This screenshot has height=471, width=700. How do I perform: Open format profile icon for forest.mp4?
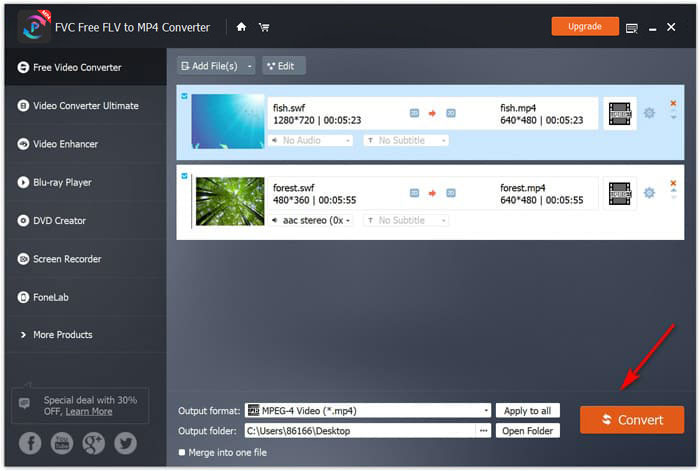(620, 193)
